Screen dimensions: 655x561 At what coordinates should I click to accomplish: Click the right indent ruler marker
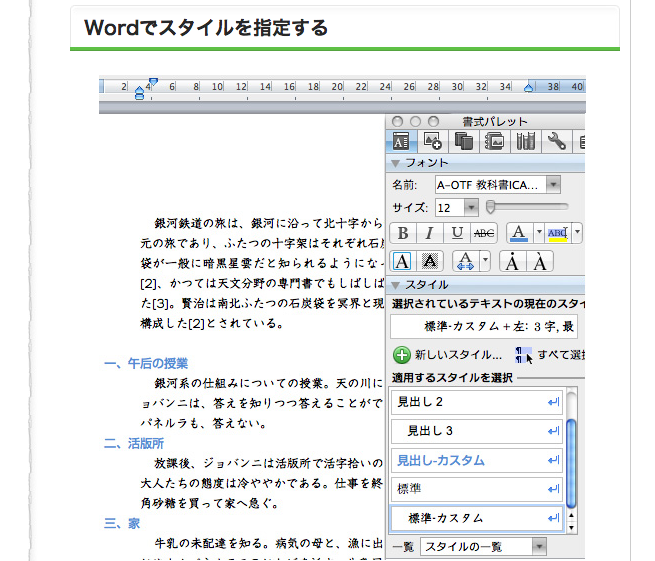click(x=528, y=88)
